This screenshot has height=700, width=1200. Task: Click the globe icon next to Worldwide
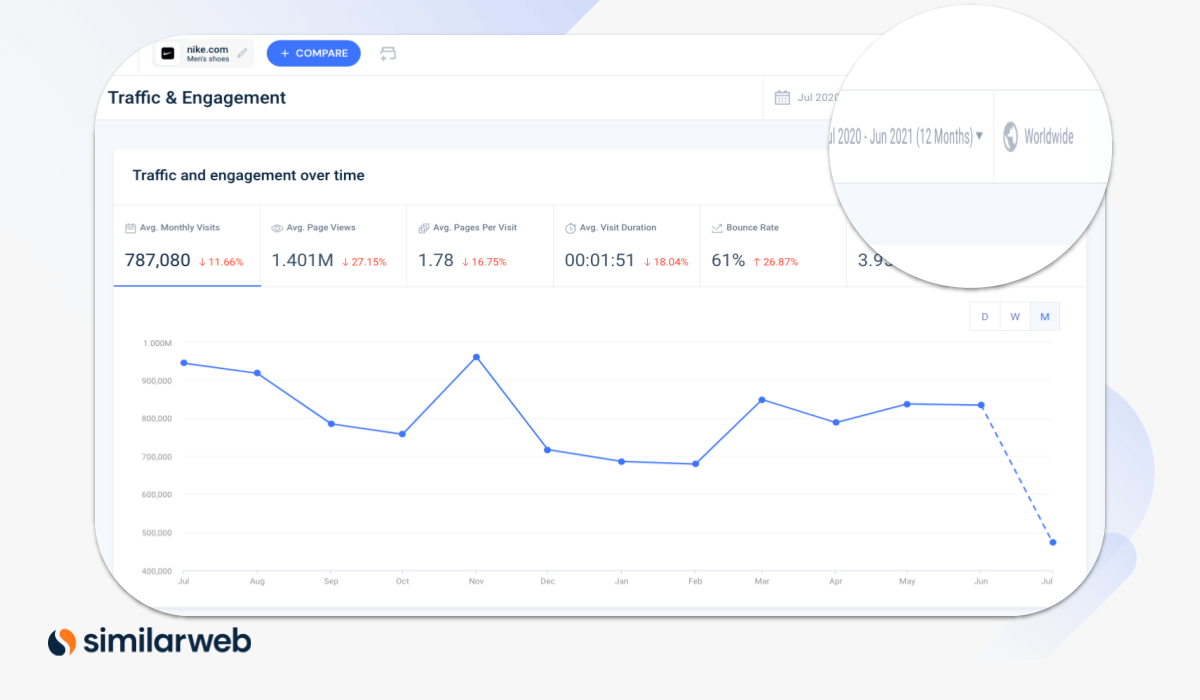click(x=1010, y=137)
